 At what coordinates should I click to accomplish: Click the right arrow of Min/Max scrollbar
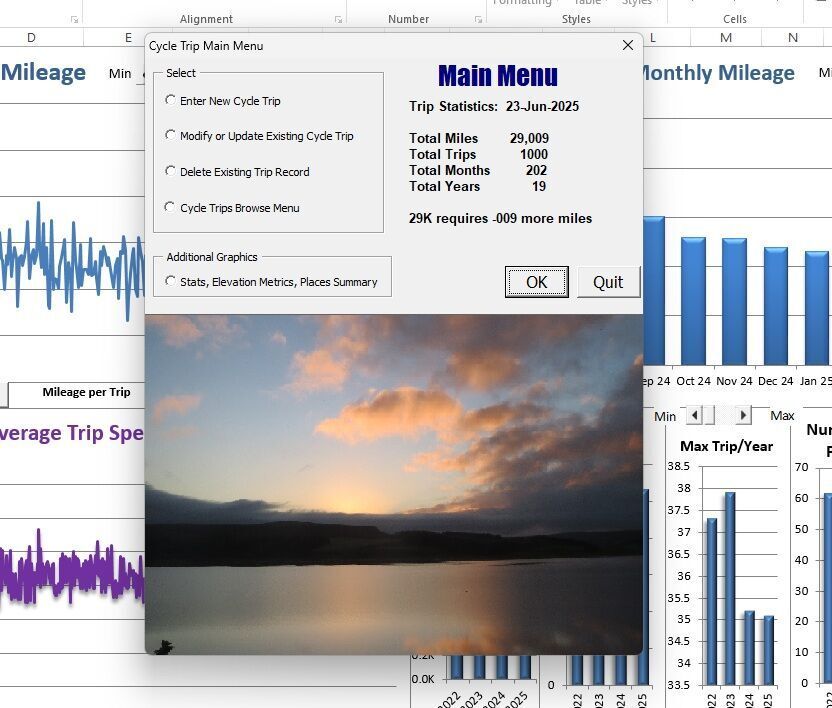(742, 415)
